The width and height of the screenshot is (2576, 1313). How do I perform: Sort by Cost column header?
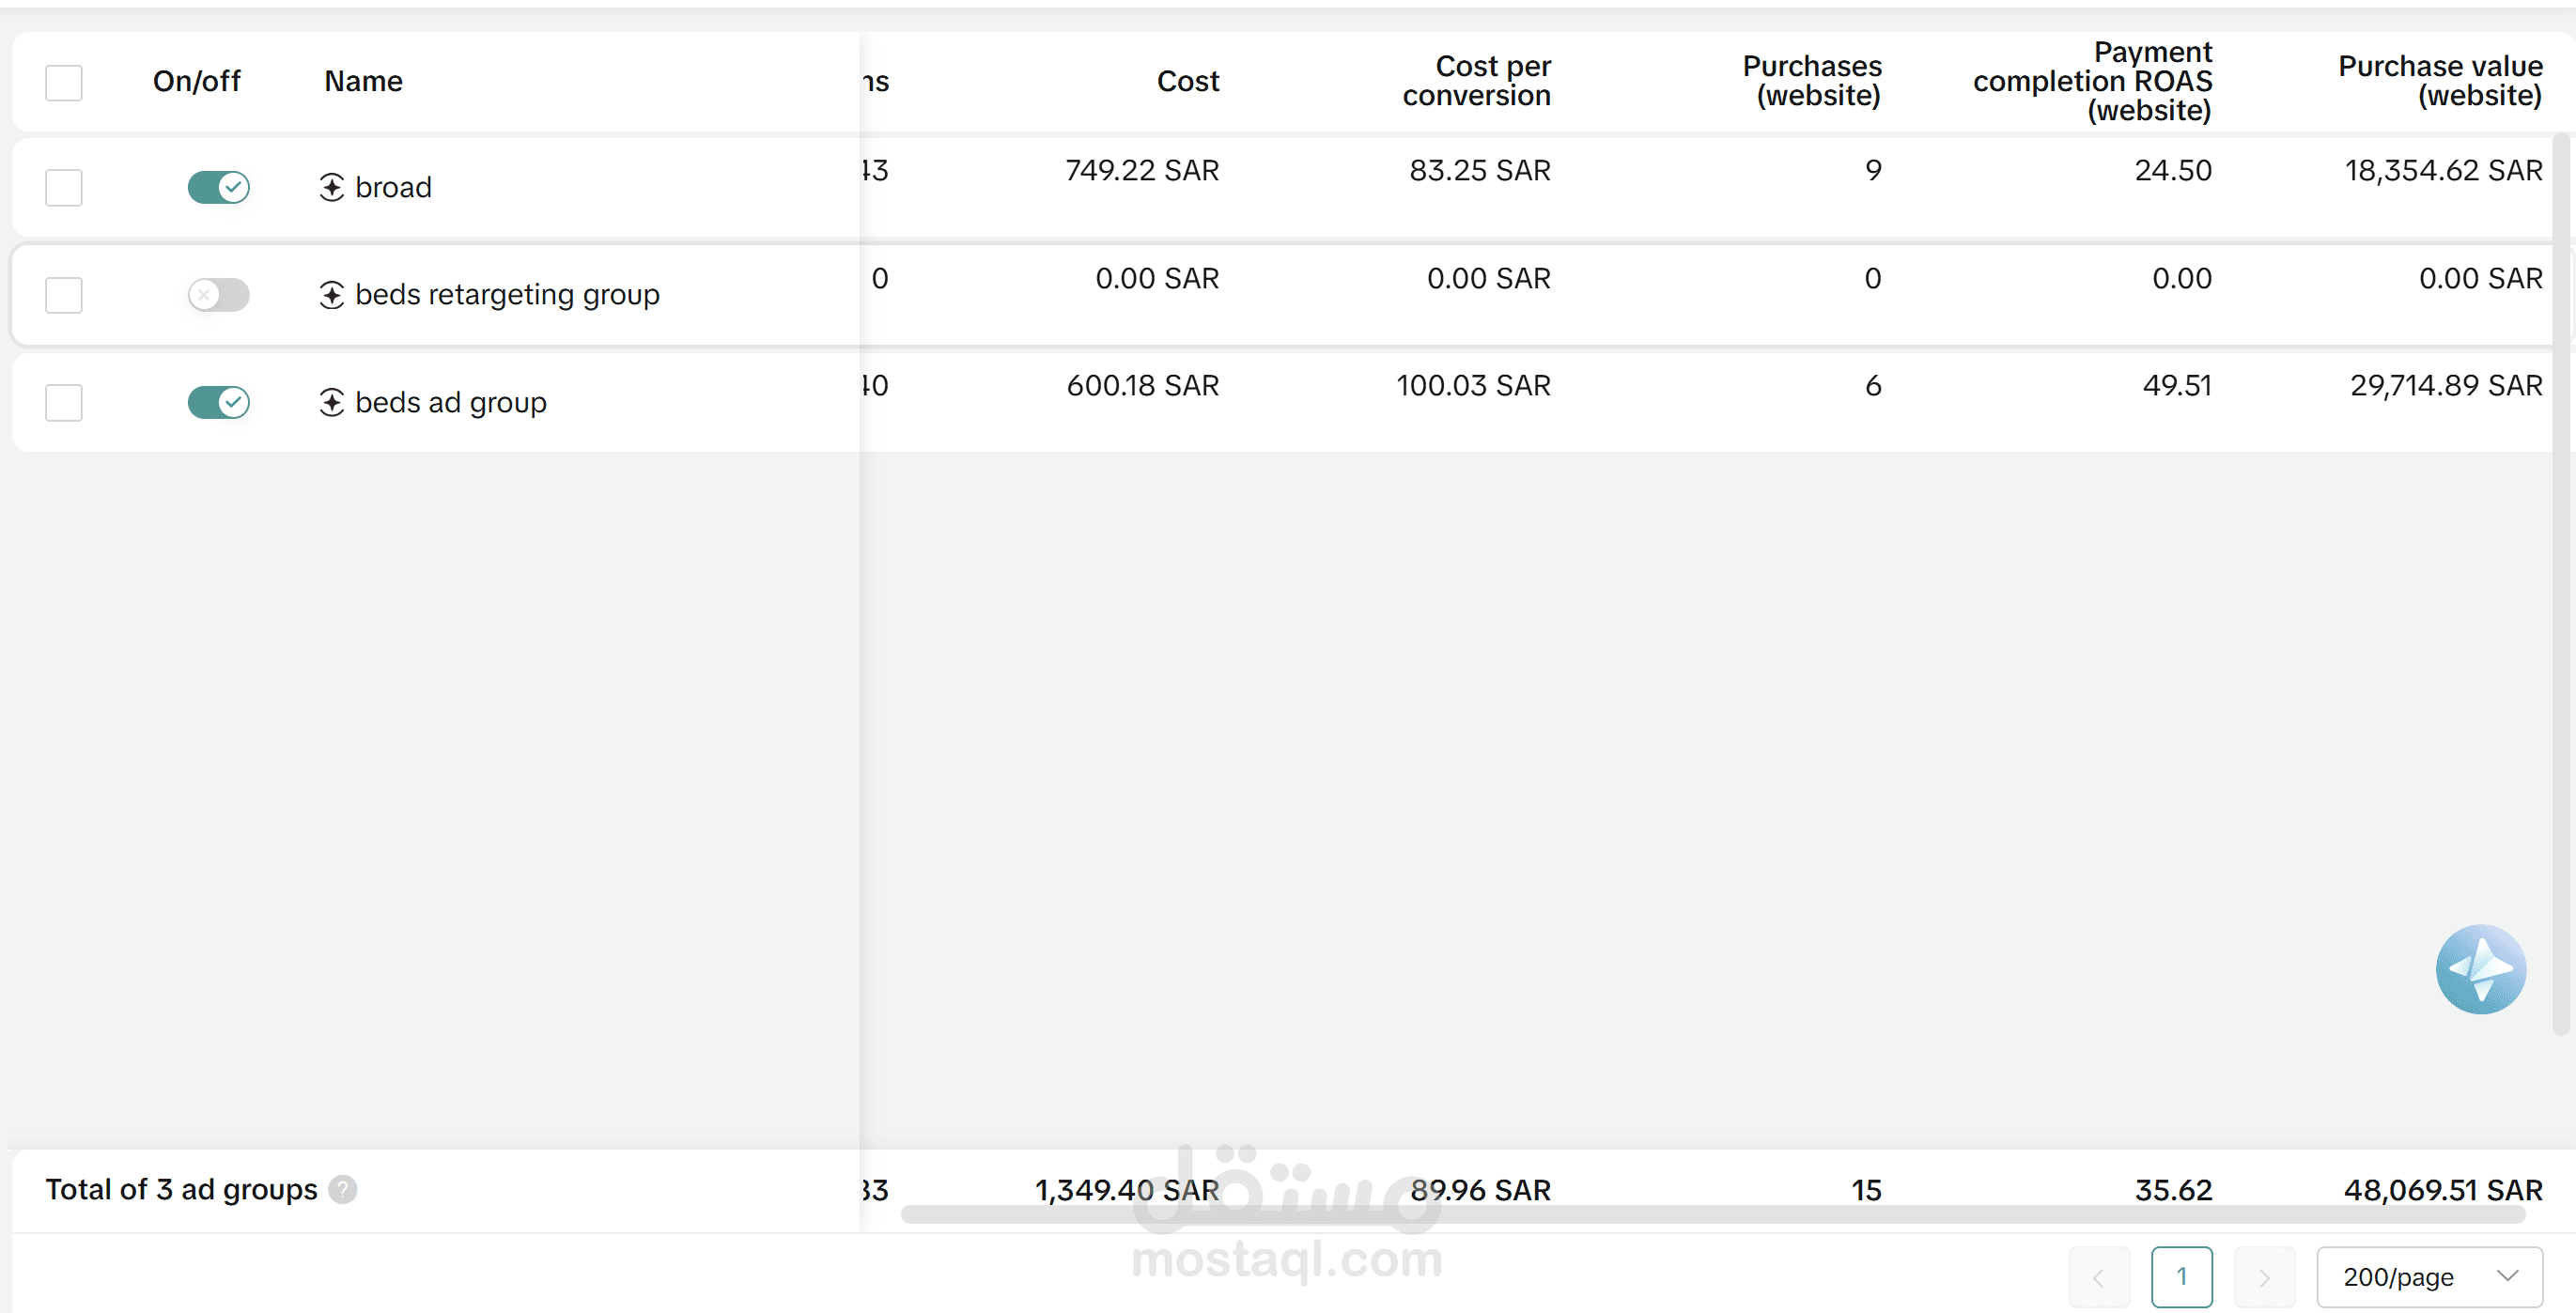(x=1188, y=81)
